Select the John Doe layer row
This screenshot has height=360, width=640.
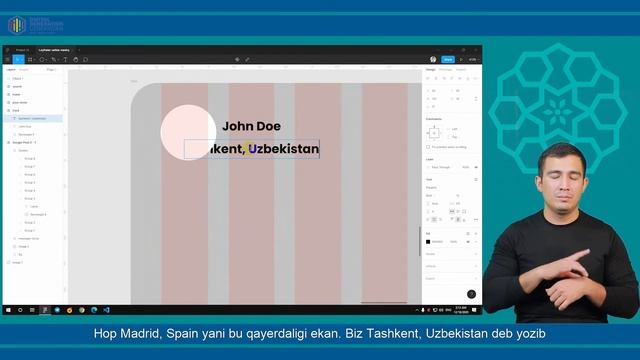33,127
